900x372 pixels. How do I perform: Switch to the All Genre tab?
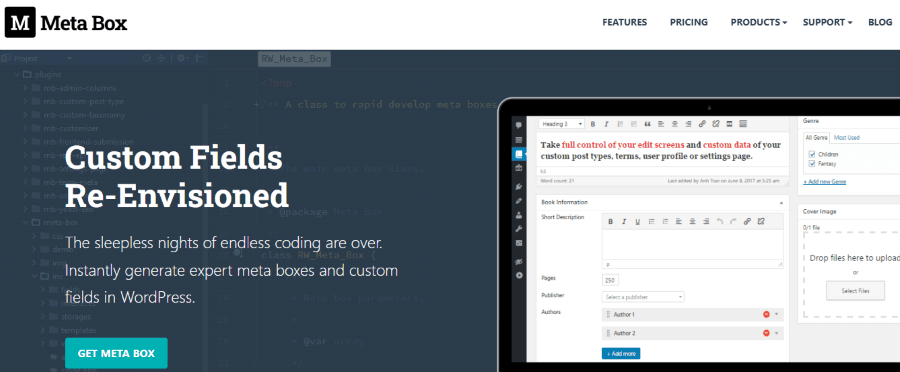point(817,138)
